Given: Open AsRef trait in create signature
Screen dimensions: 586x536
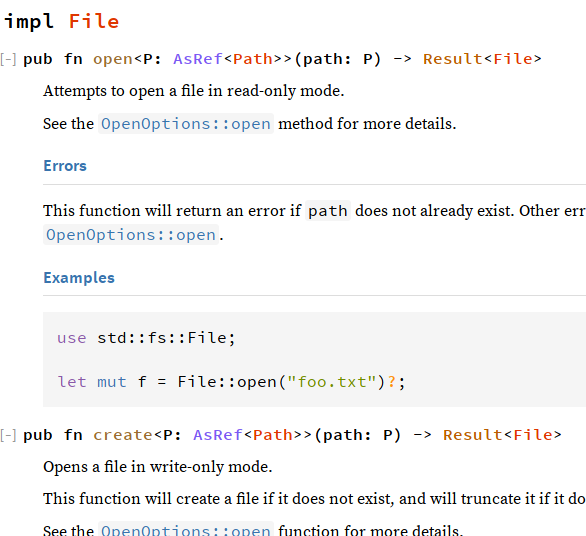Looking at the screenshot, I should pyautogui.click(x=218, y=435).
